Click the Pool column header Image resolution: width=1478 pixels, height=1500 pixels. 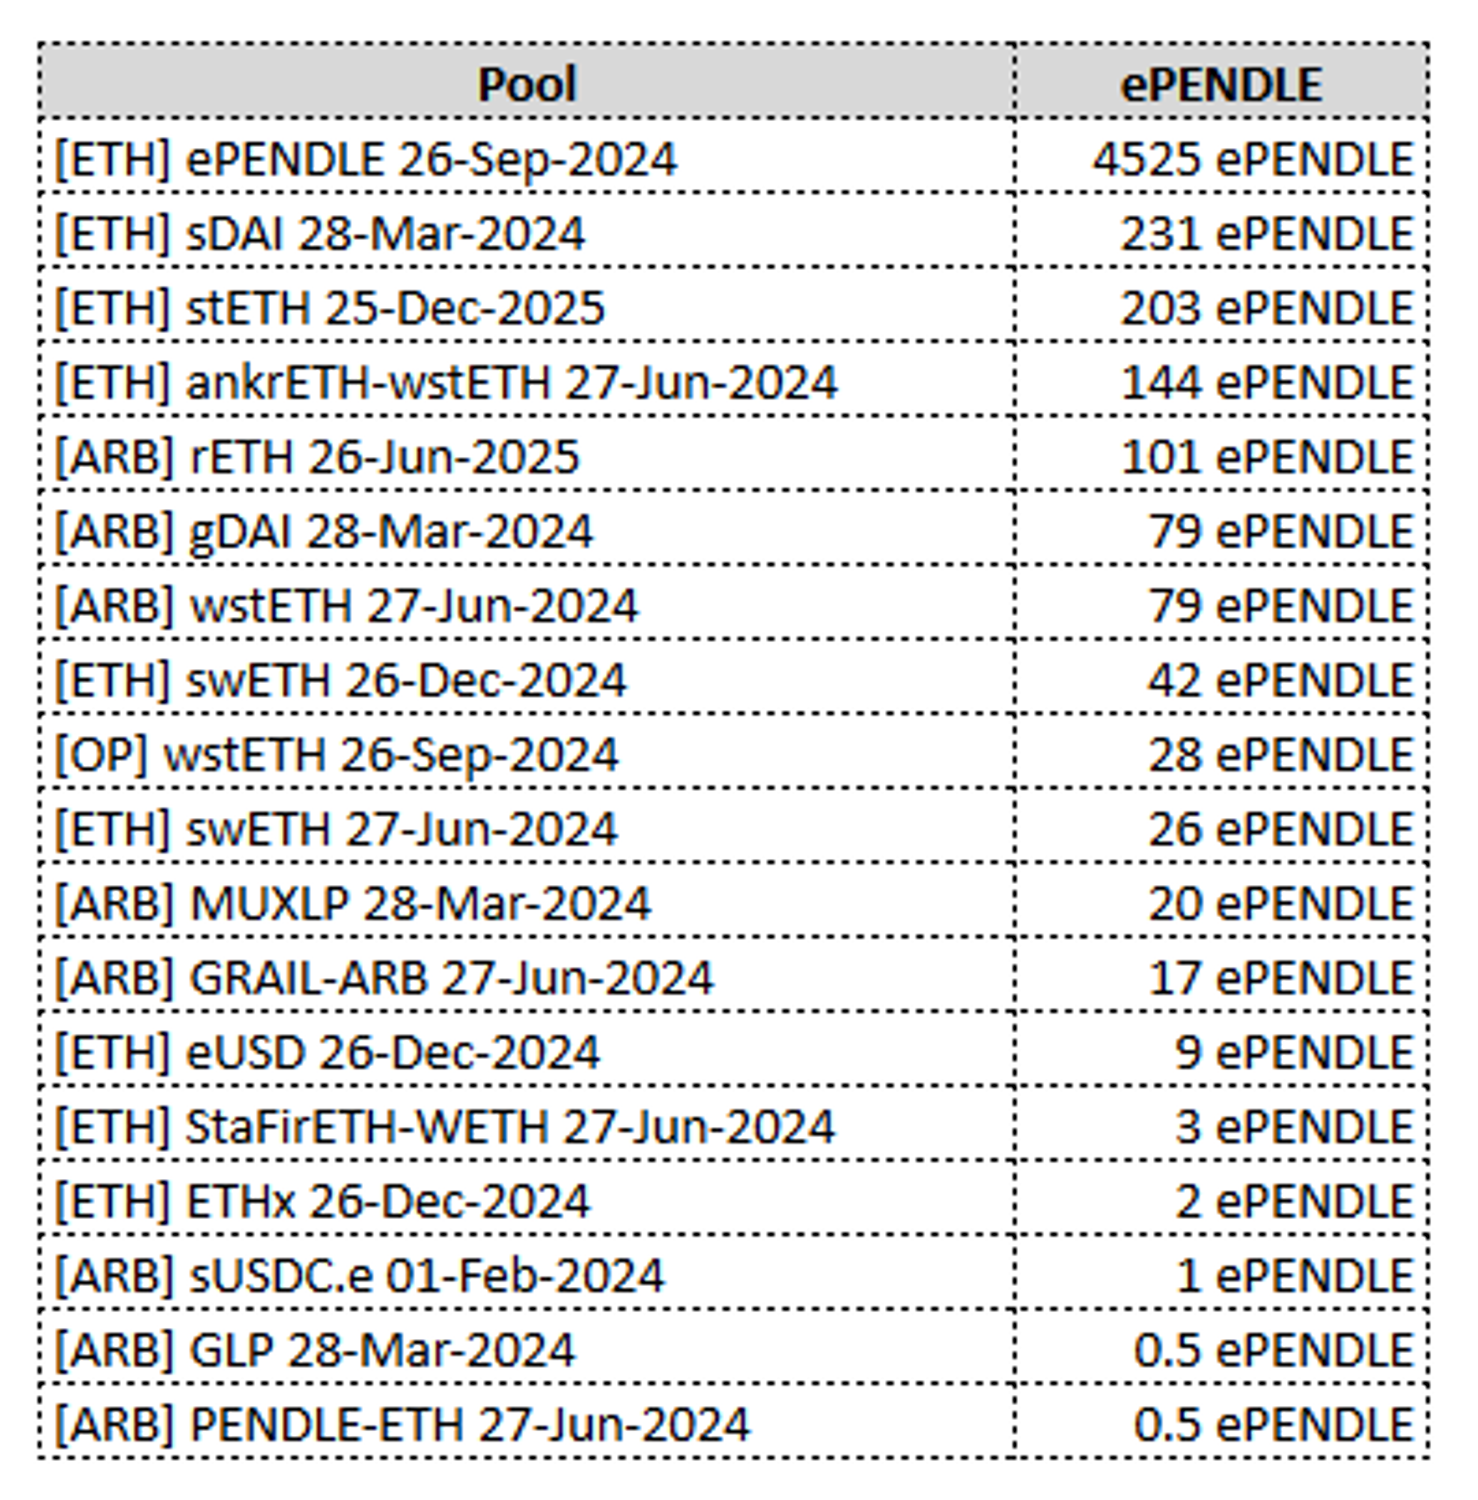[x=527, y=84]
